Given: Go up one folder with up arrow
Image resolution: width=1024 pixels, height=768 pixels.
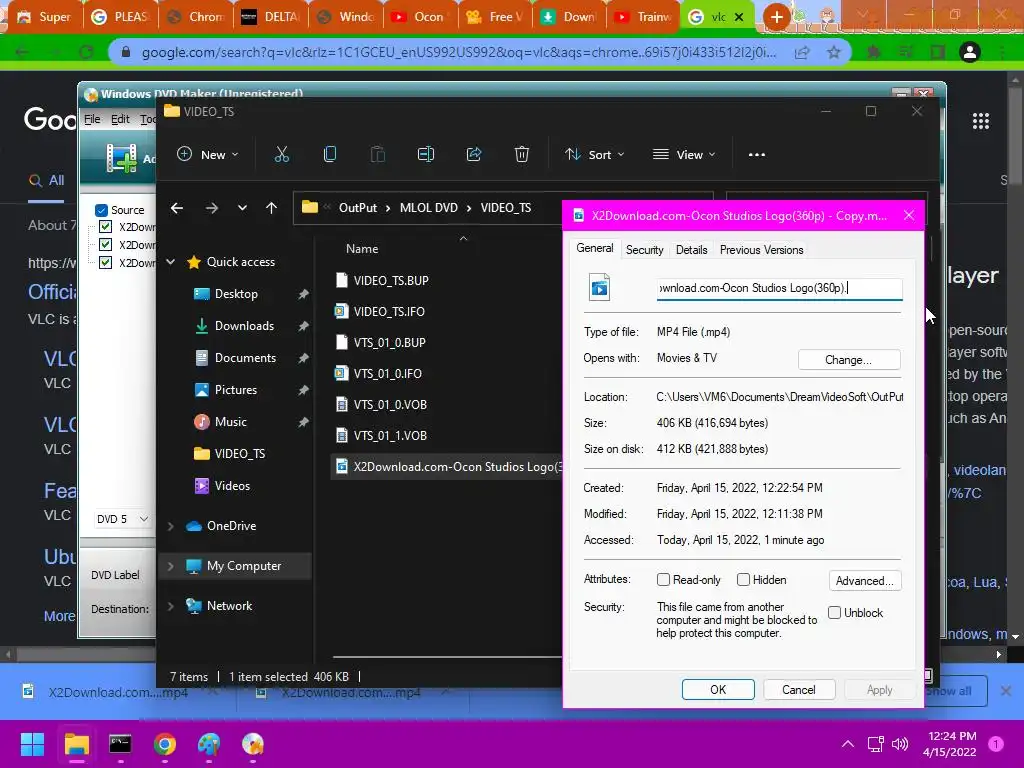Looking at the screenshot, I should (272, 208).
